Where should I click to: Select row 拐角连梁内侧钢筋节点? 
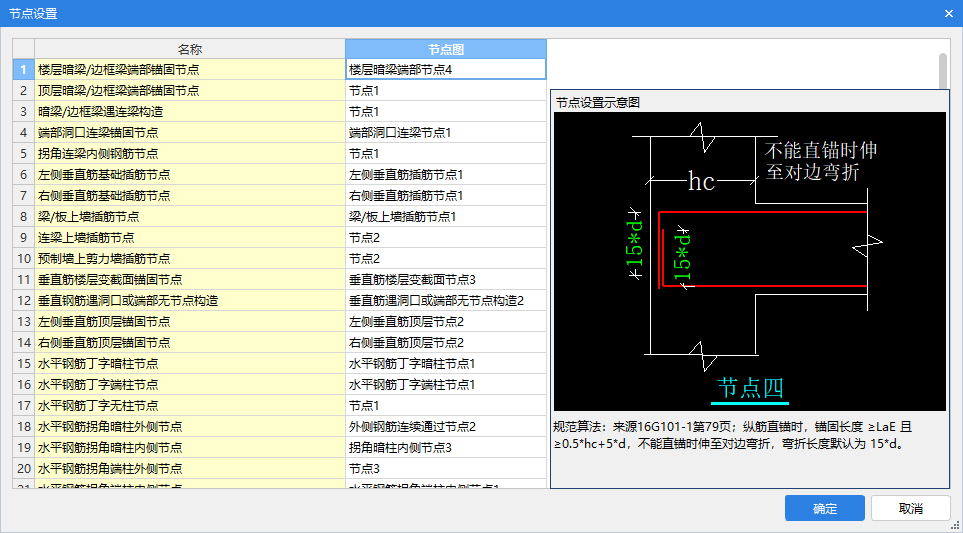pyautogui.click(x=190, y=154)
